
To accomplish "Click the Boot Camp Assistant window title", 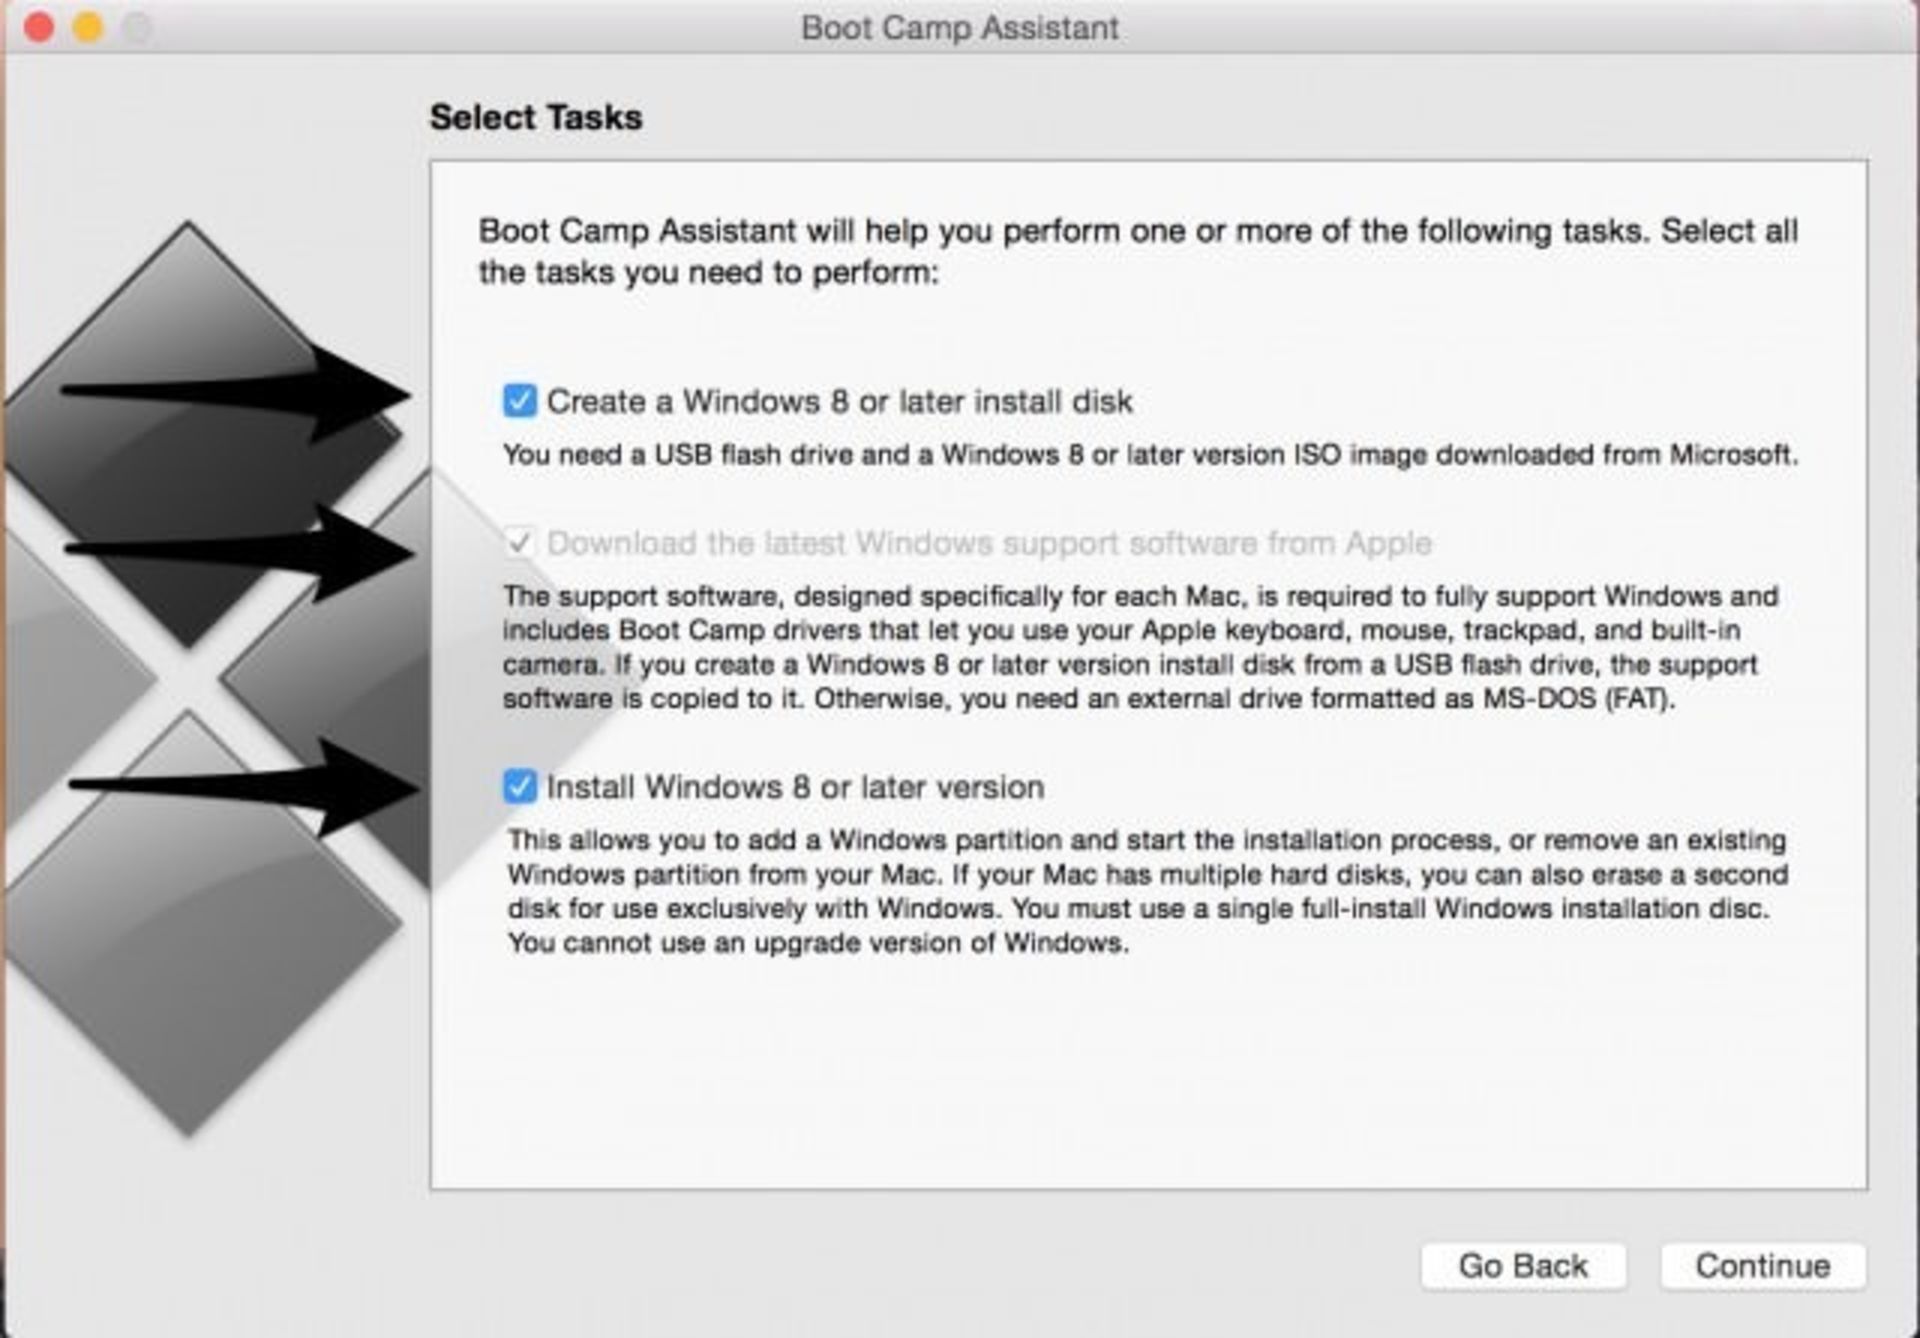I will tap(960, 28).
